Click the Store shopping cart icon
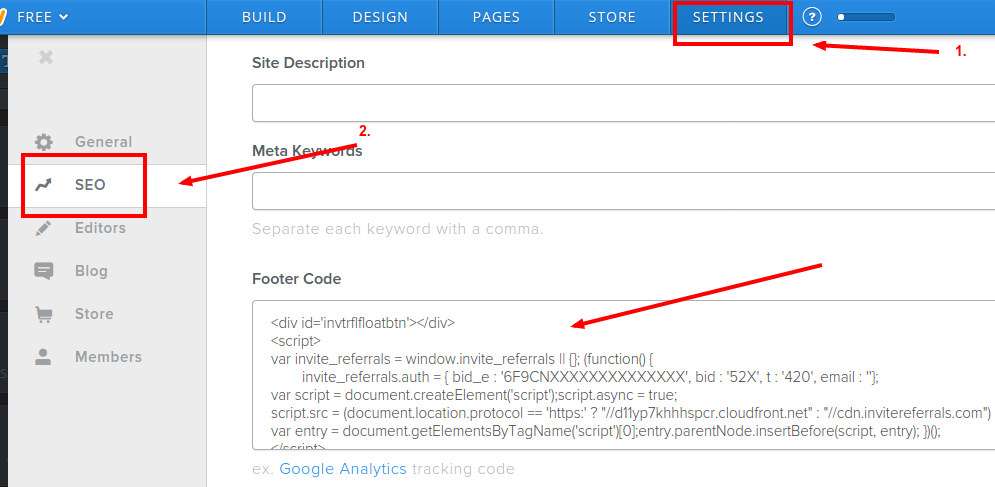Screen dimensions: 995x487 point(44,314)
